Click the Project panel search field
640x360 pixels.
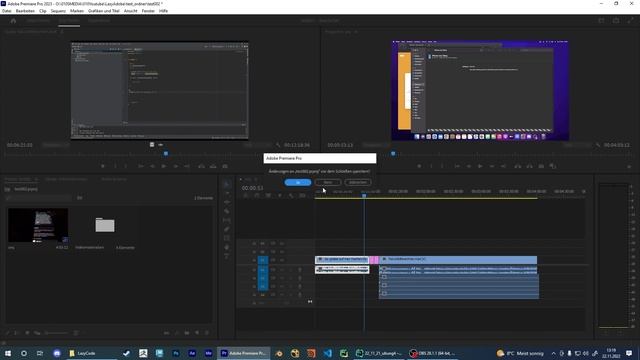39,198
